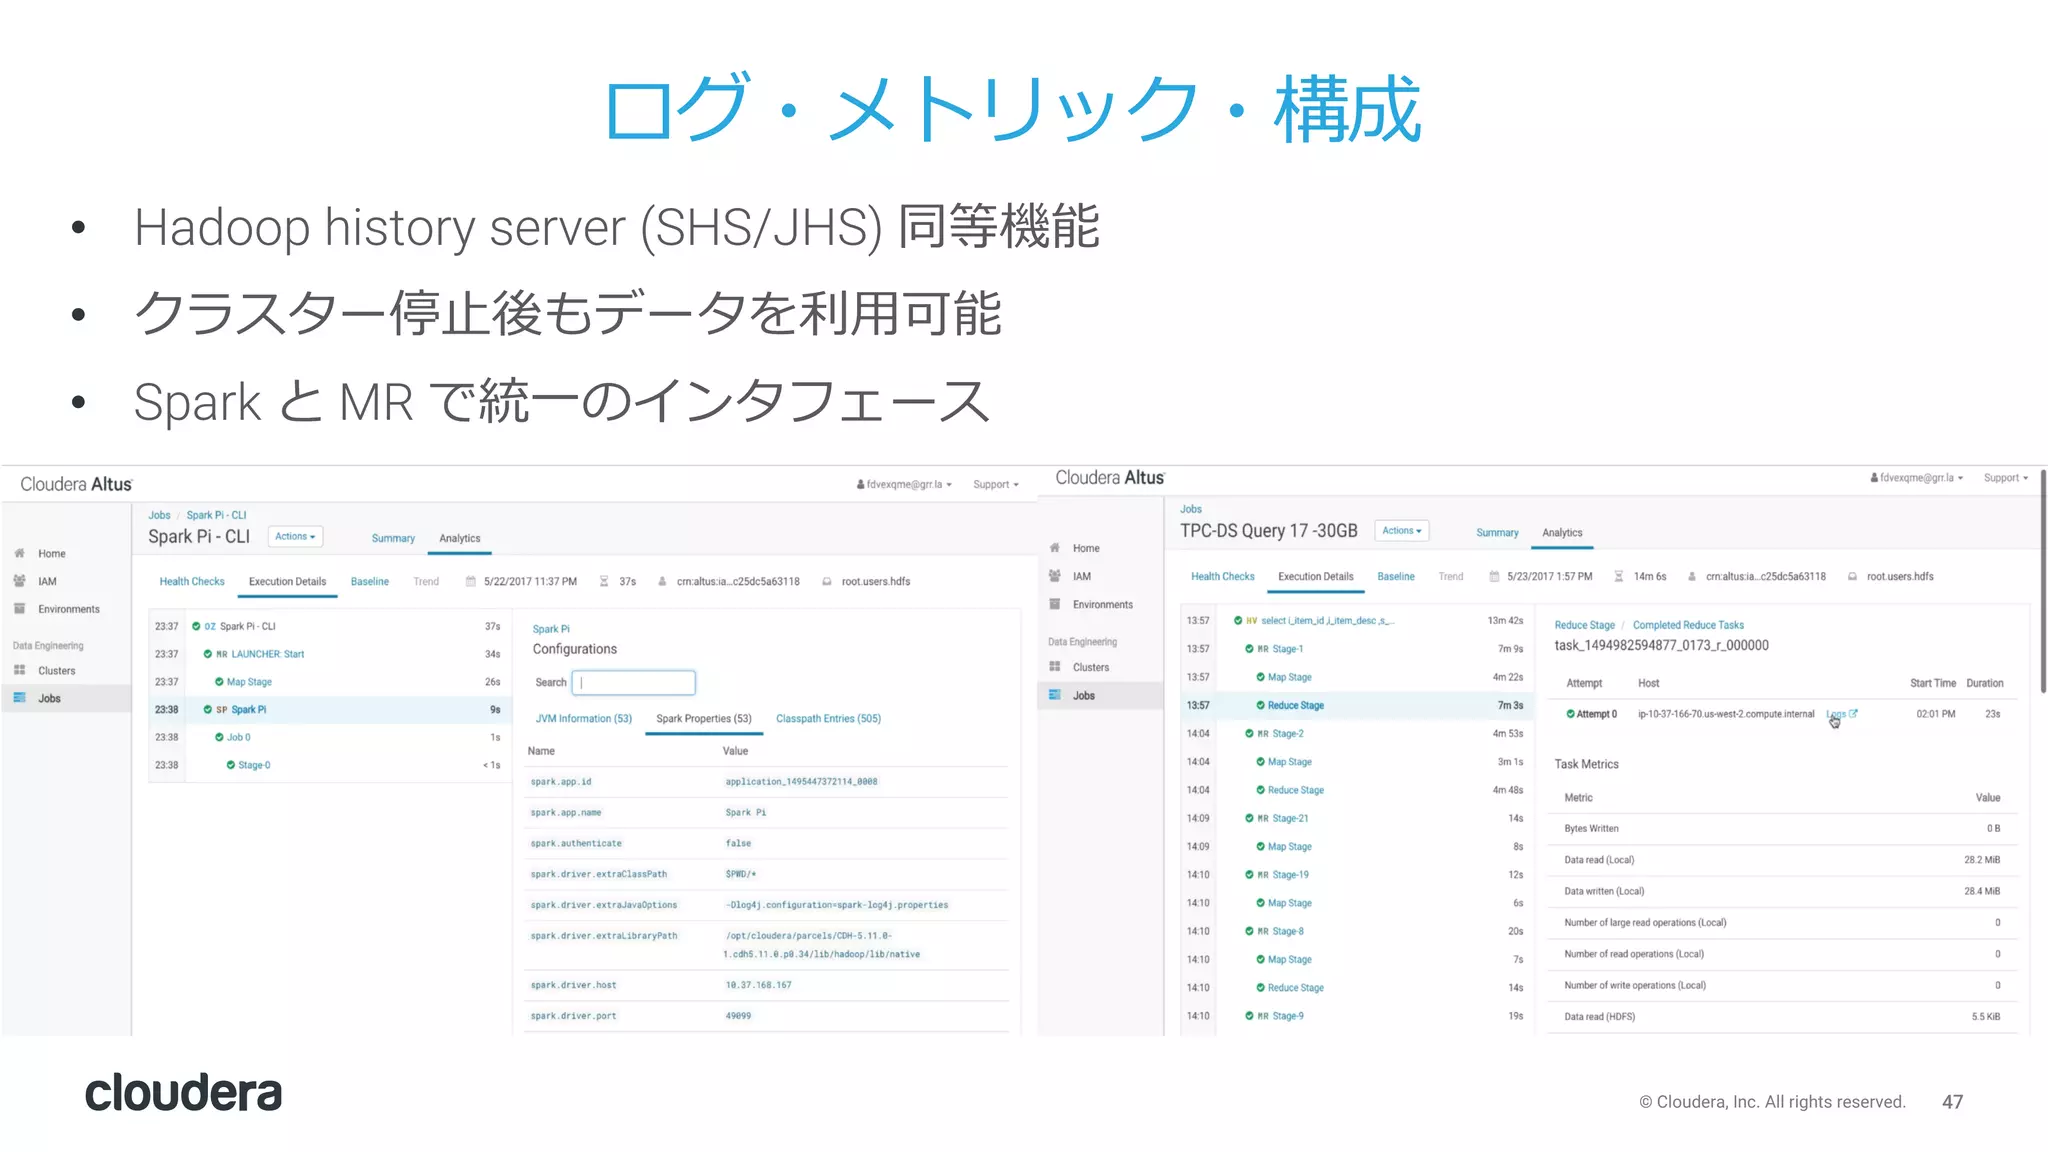Click the calendar icon beside 5/22/2017 11:37 PM
Screen dimensions: 2048x1152
470,582
